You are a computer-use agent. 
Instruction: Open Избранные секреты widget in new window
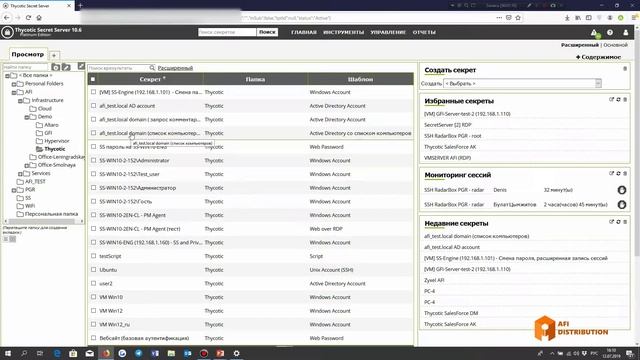point(611,100)
